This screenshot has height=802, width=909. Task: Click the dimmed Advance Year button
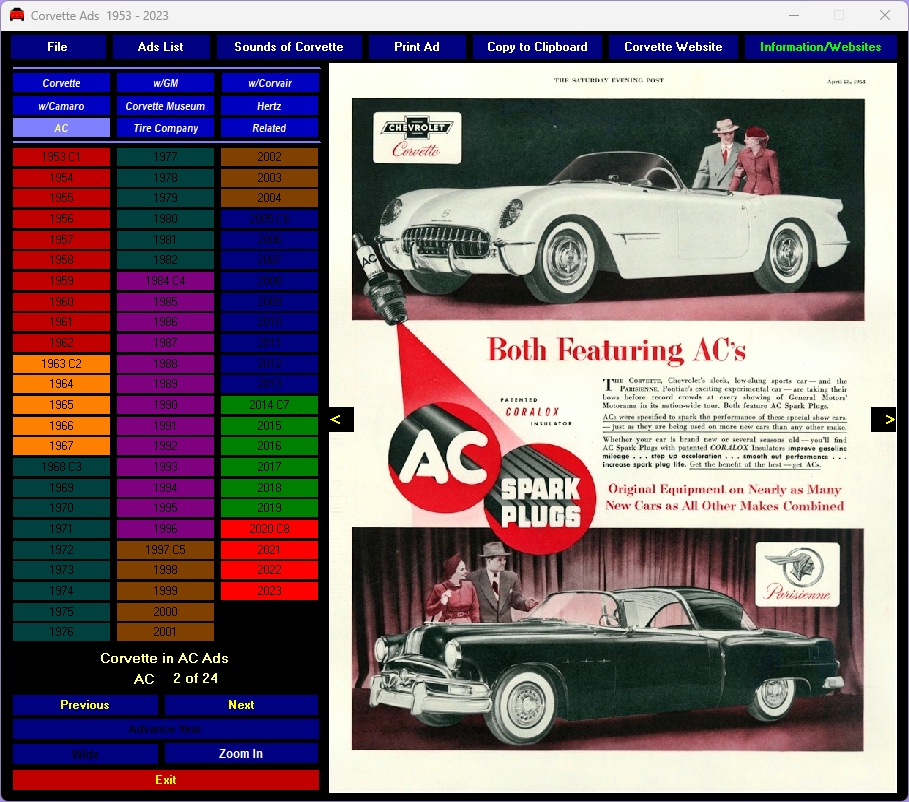166,730
